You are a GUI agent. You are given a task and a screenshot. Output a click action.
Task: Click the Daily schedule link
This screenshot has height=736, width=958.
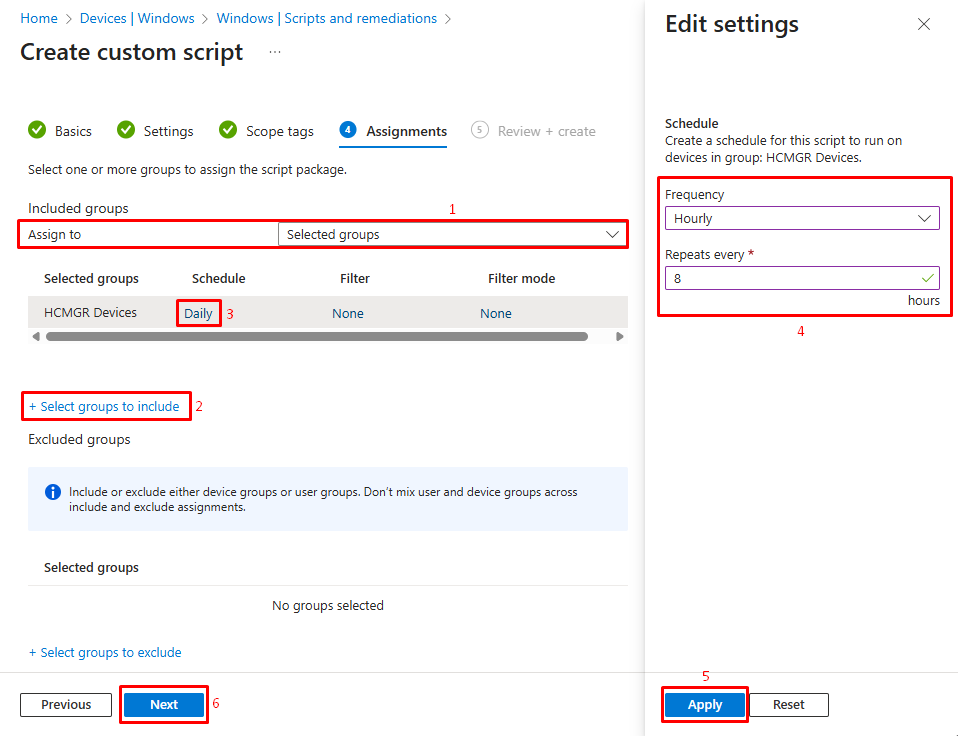pos(198,313)
